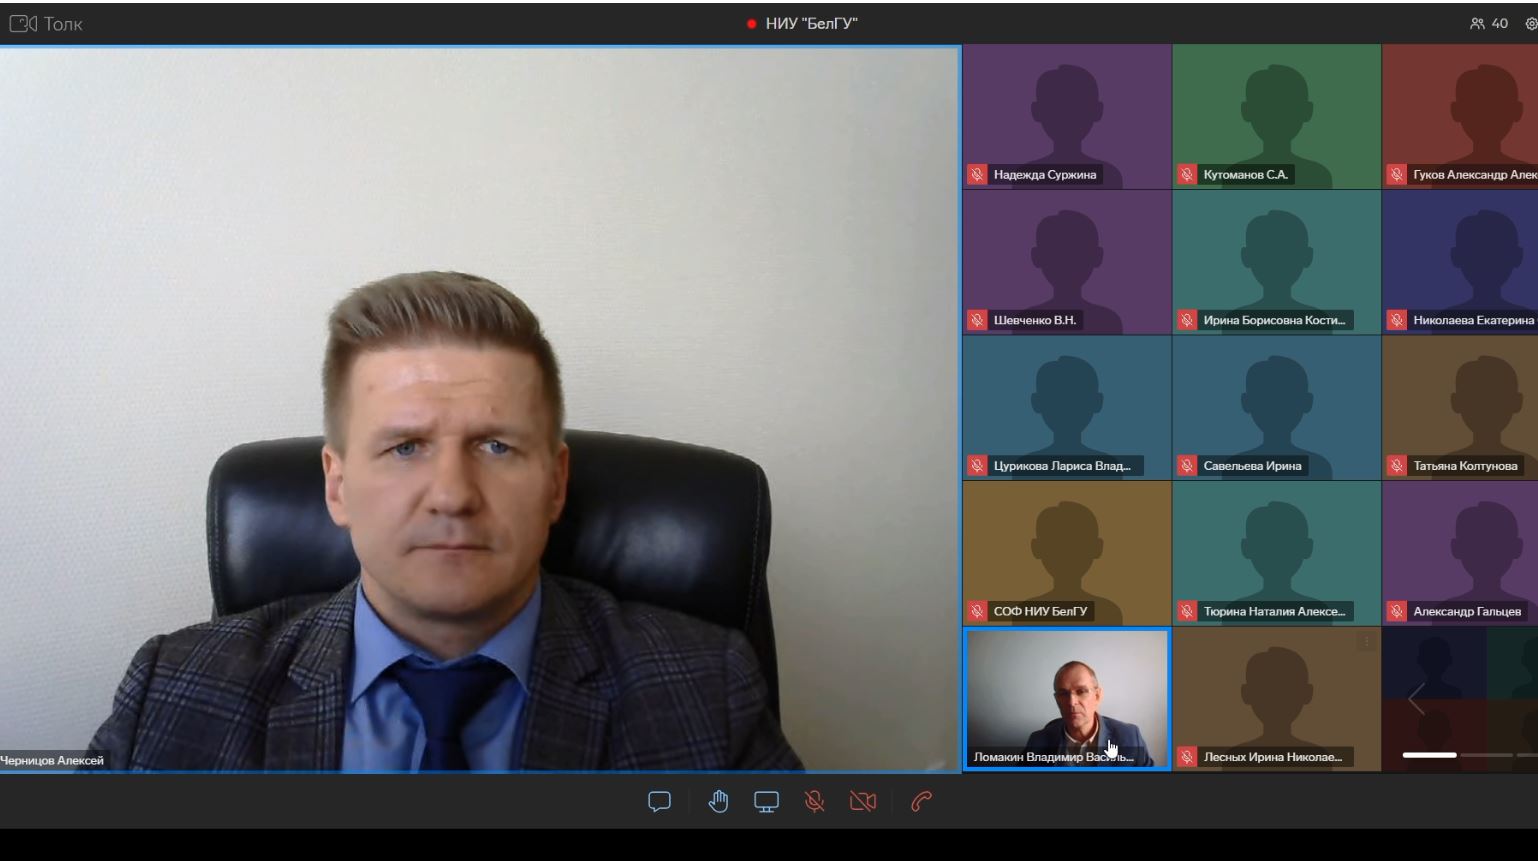The width and height of the screenshot is (1538, 861).
Task: Unmute your microphone in the toolbar
Action: 815,802
